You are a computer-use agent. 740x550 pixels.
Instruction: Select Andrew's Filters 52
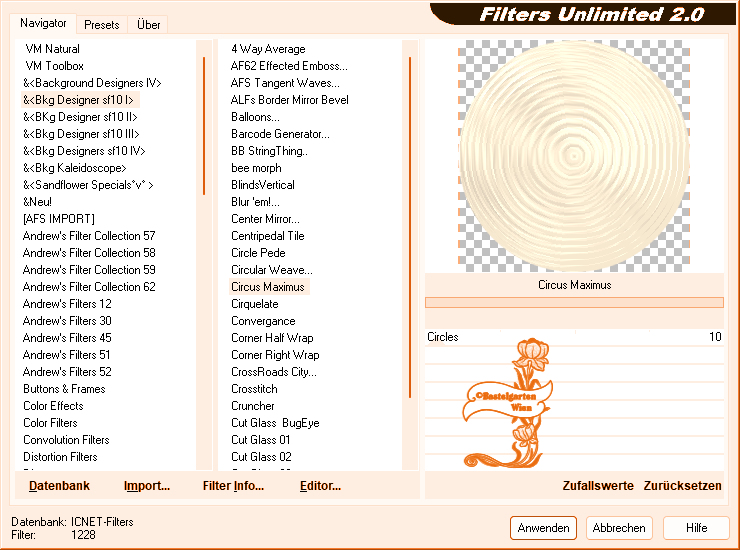[x=67, y=372]
